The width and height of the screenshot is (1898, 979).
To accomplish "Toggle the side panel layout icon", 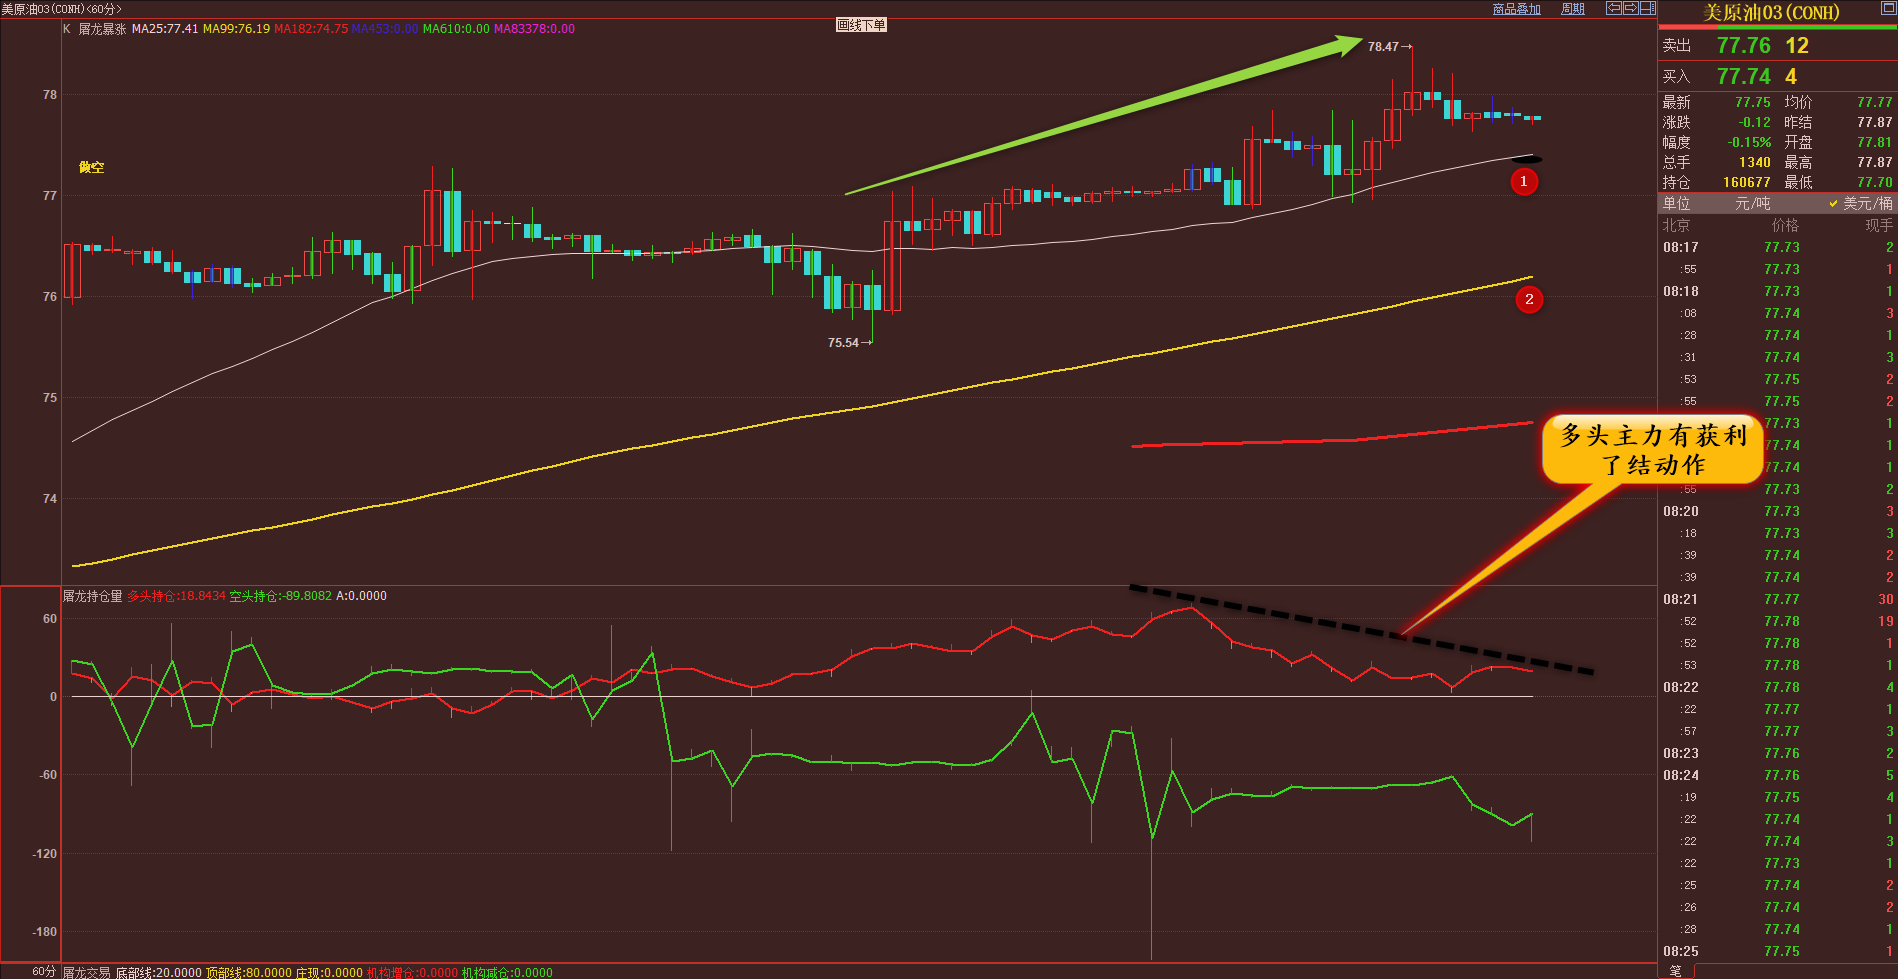I will pos(1647,8).
